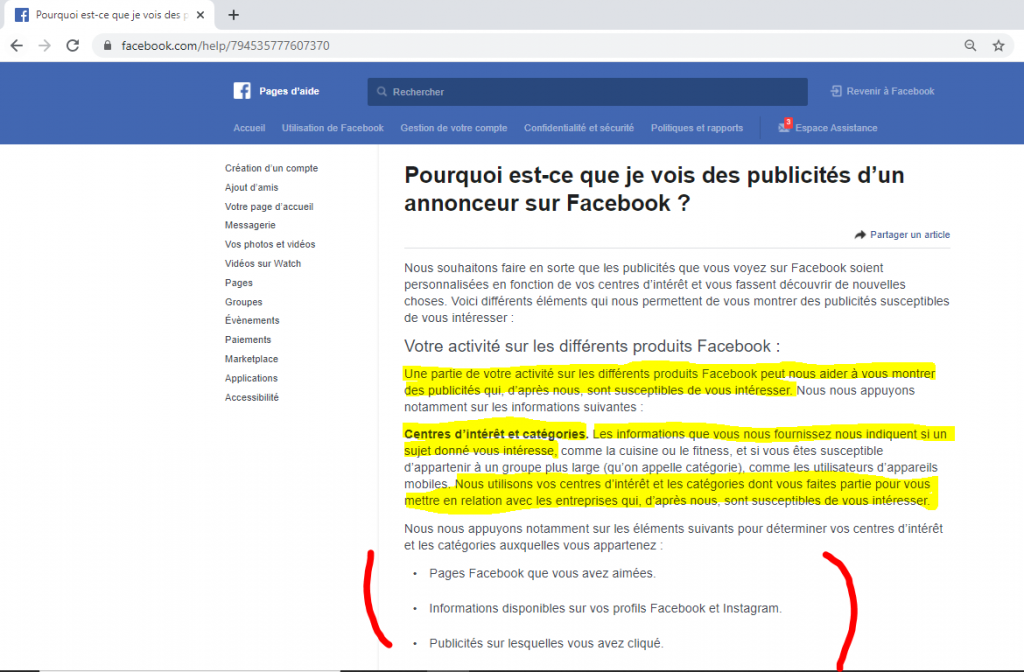
Task: Open Pages d'aide home link
Action: pyautogui.click(x=289, y=91)
